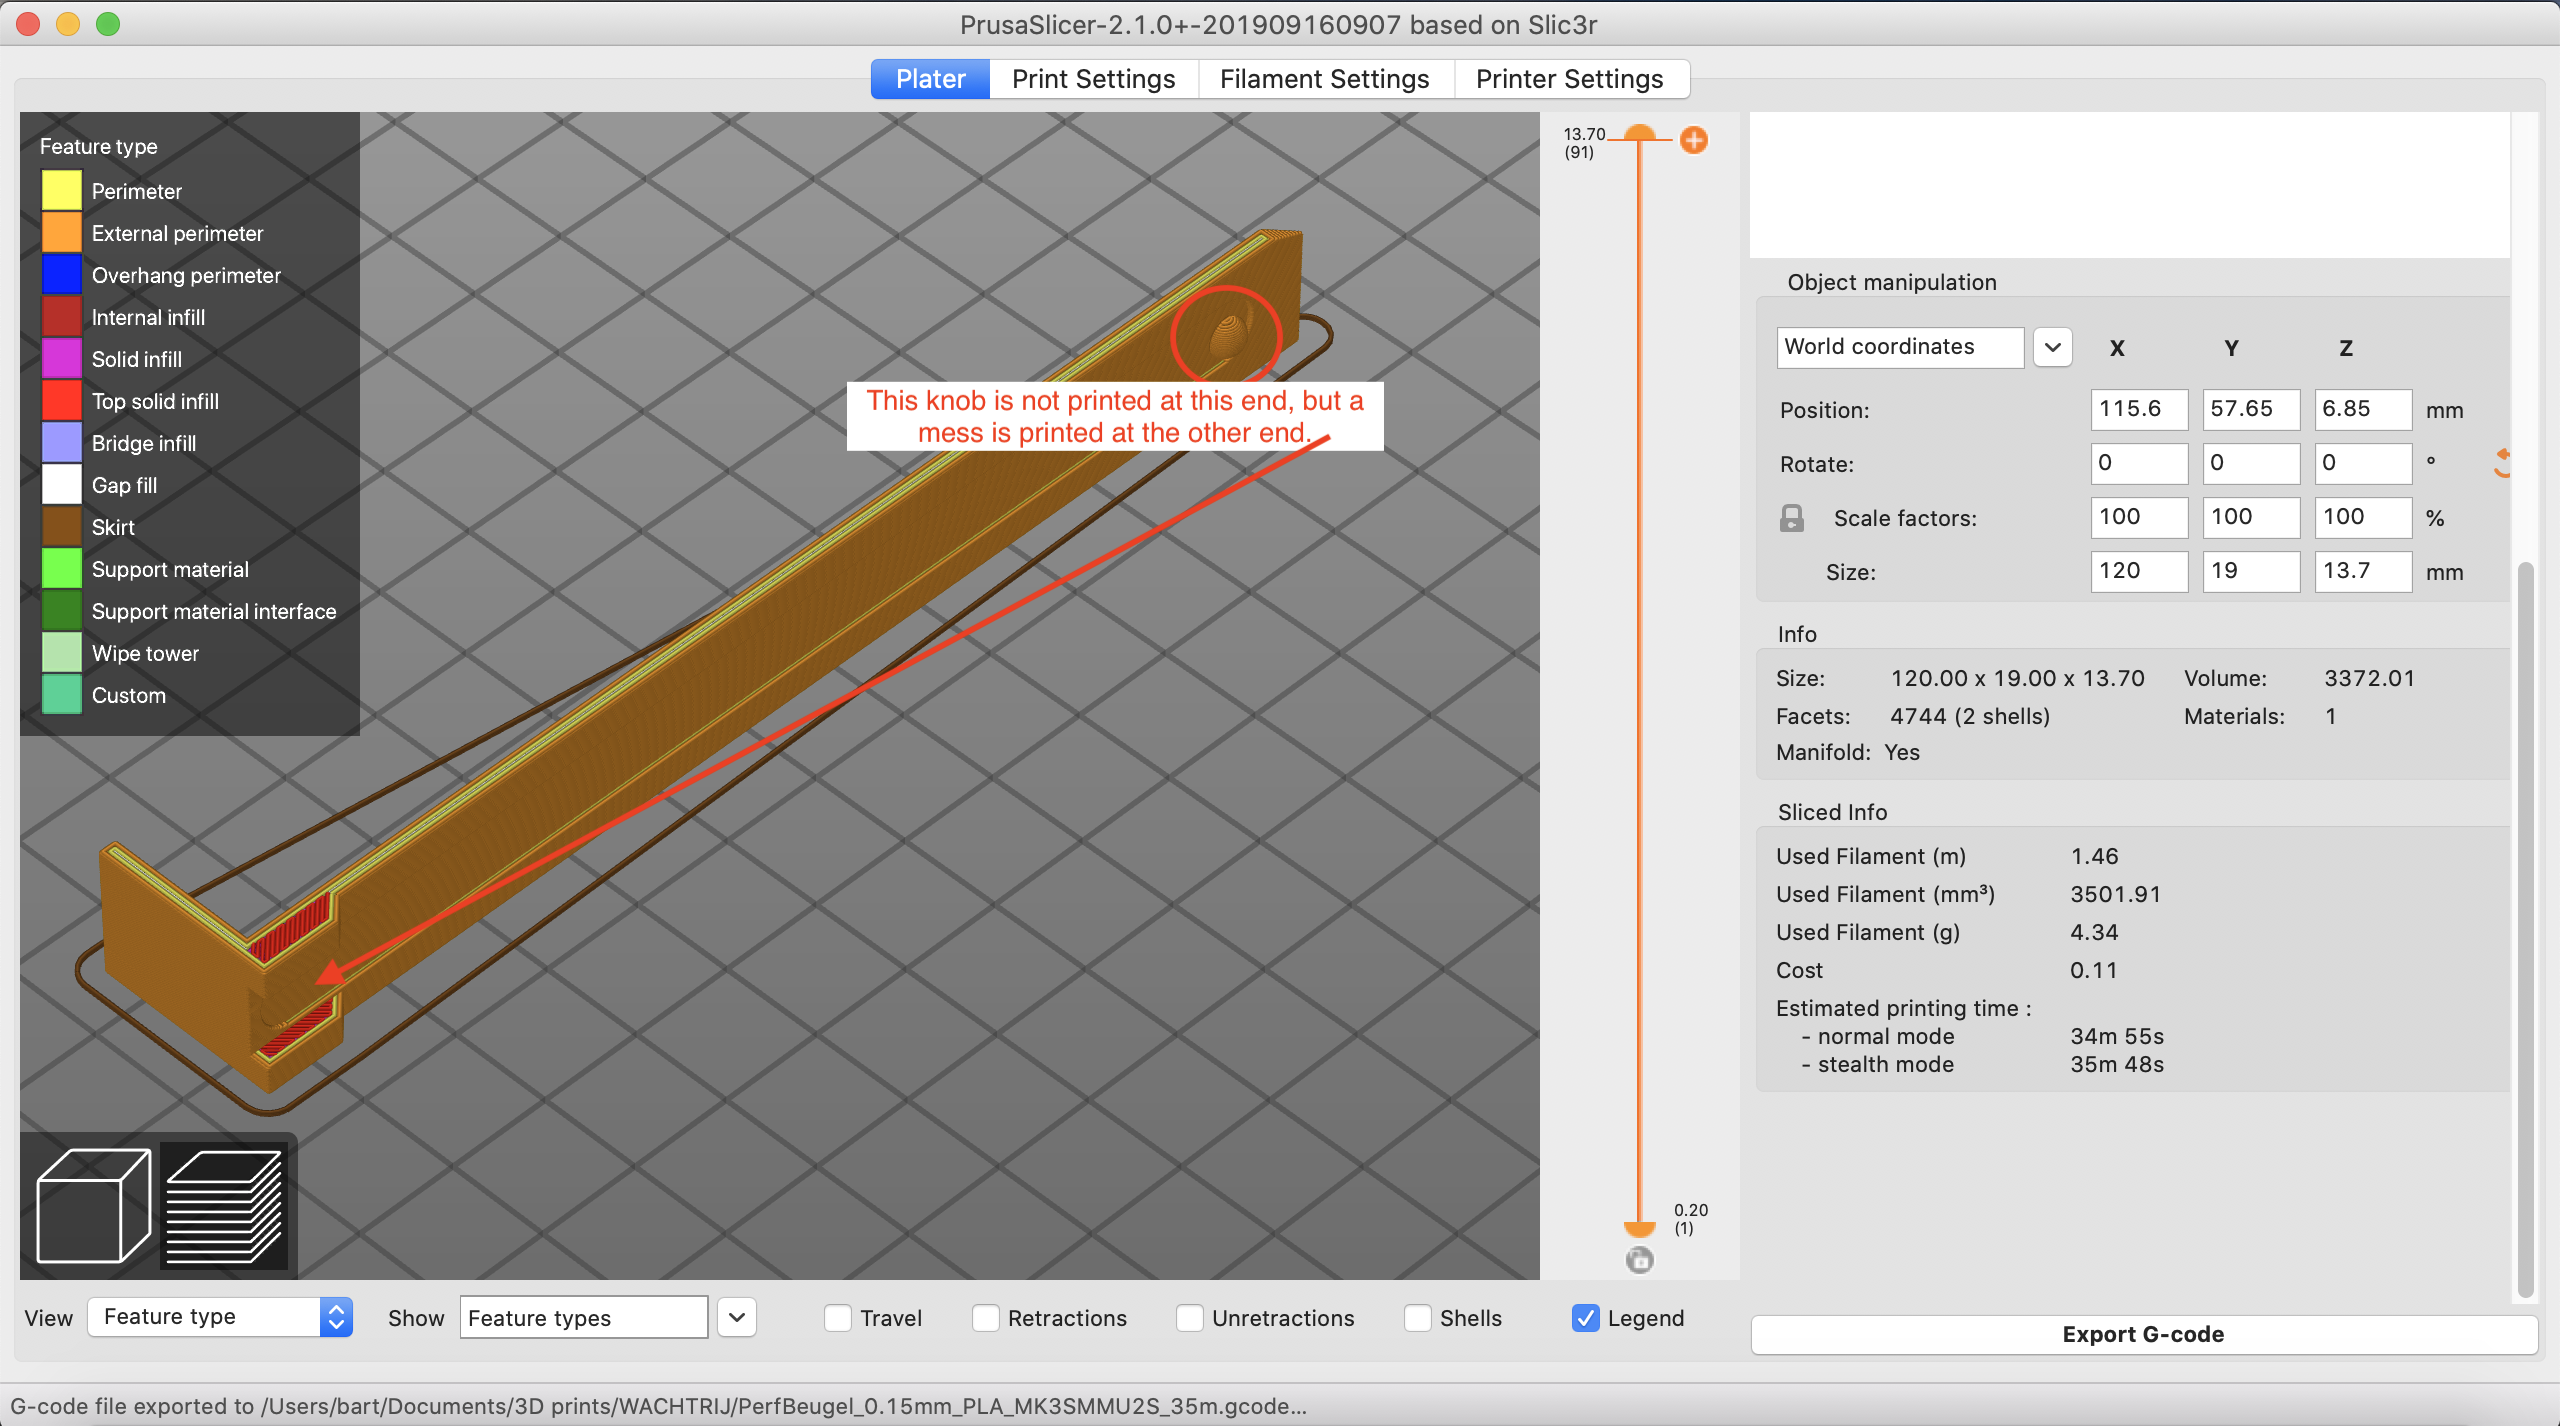Click the 'Volume:' value 3372.01
2560x1426 pixels.
click(2369, 678)
